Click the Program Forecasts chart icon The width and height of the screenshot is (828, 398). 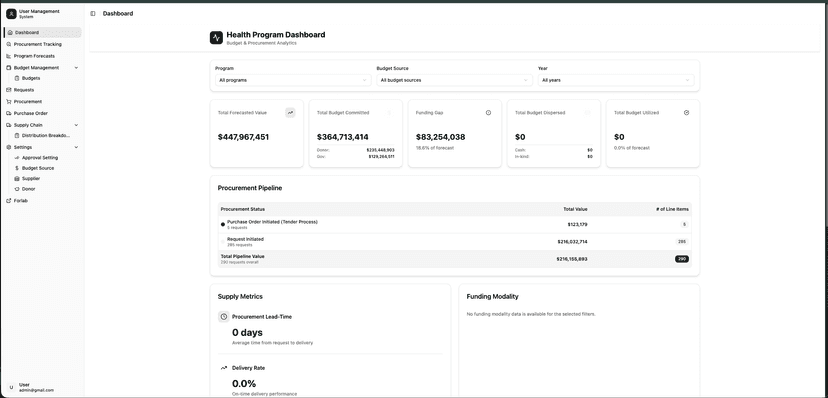coord(8,56)
